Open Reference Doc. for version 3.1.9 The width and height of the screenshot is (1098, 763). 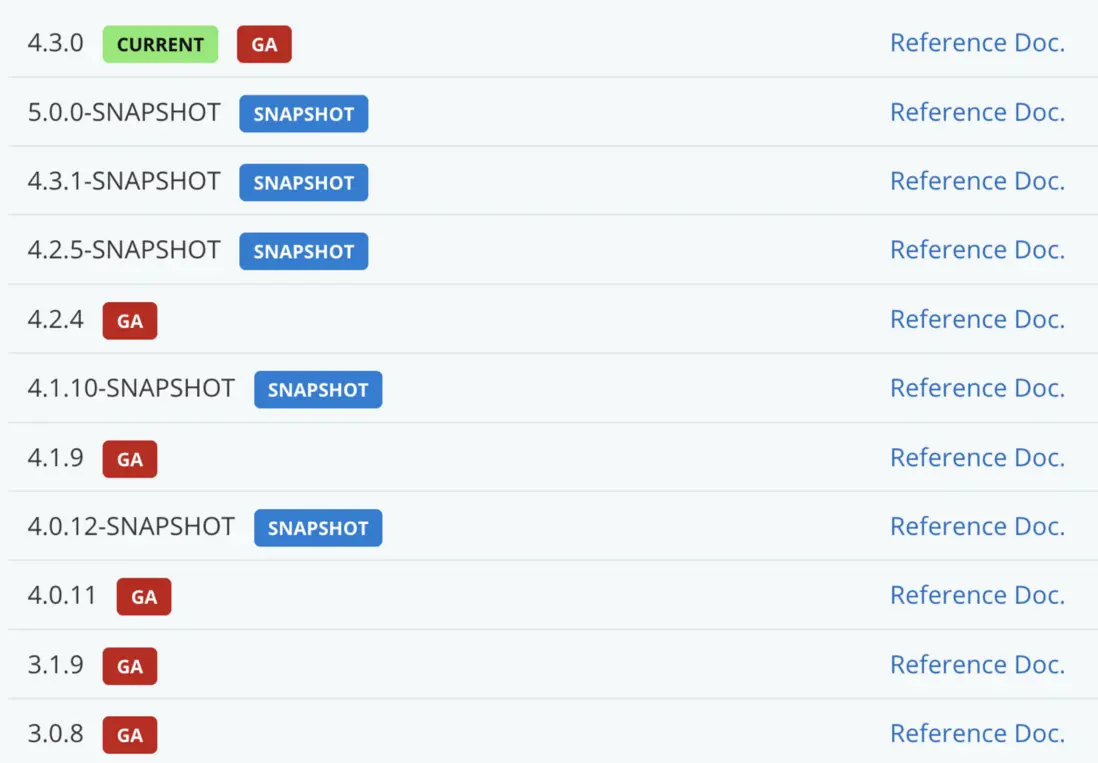977,664
